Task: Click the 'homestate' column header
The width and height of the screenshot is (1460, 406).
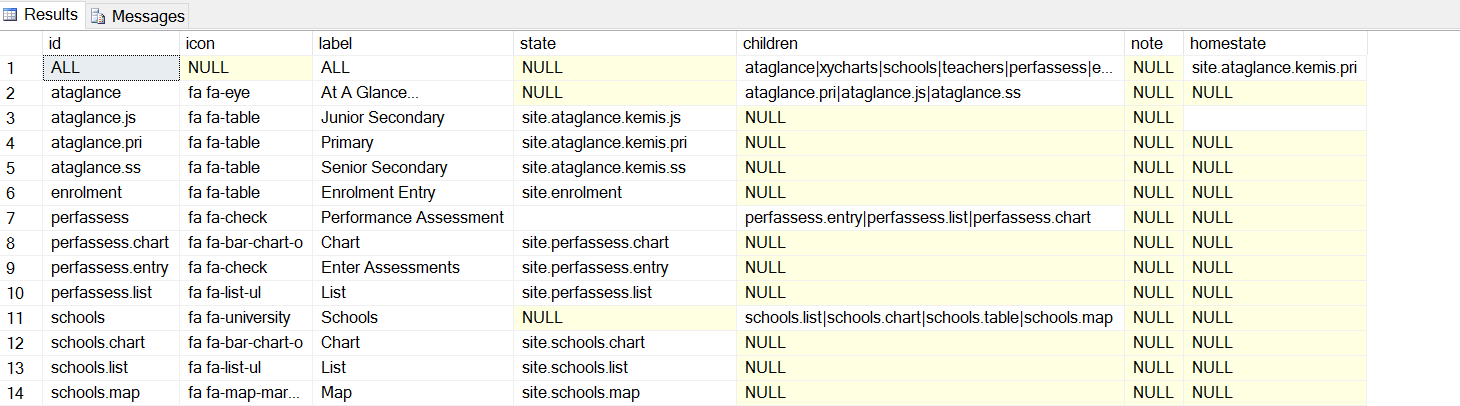Action: click(x=1275, y=43)
